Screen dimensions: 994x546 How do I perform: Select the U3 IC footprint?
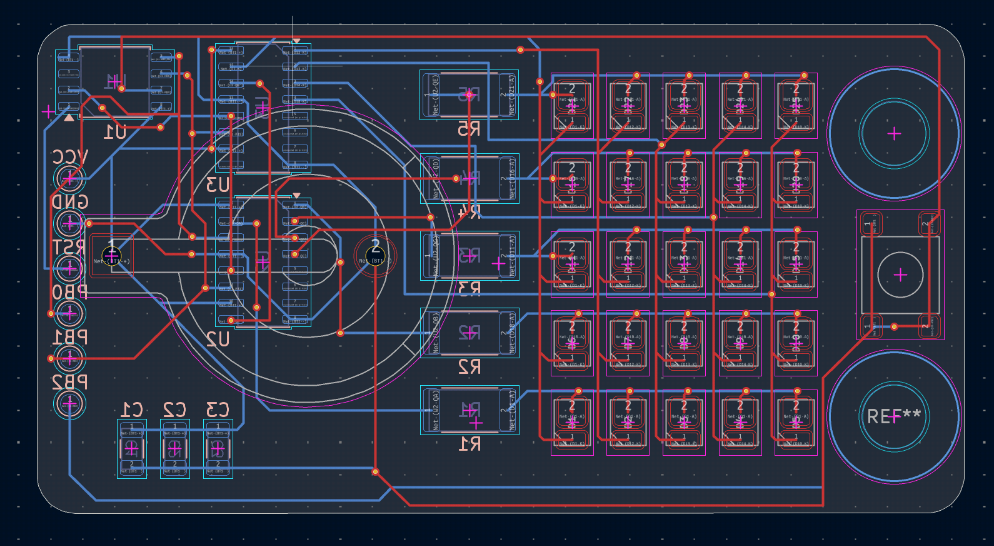(263, 108)
